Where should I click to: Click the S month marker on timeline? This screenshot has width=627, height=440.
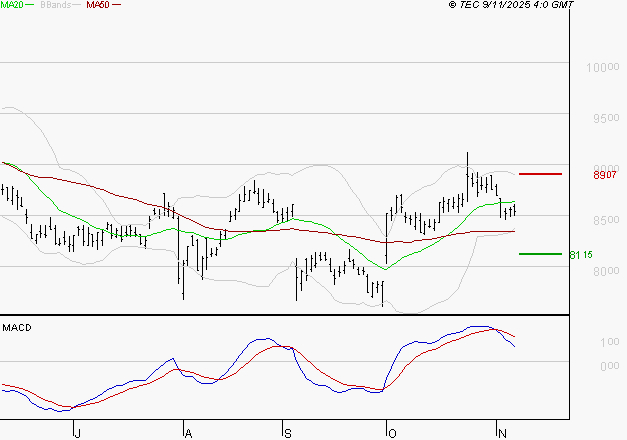click(288, 434)
